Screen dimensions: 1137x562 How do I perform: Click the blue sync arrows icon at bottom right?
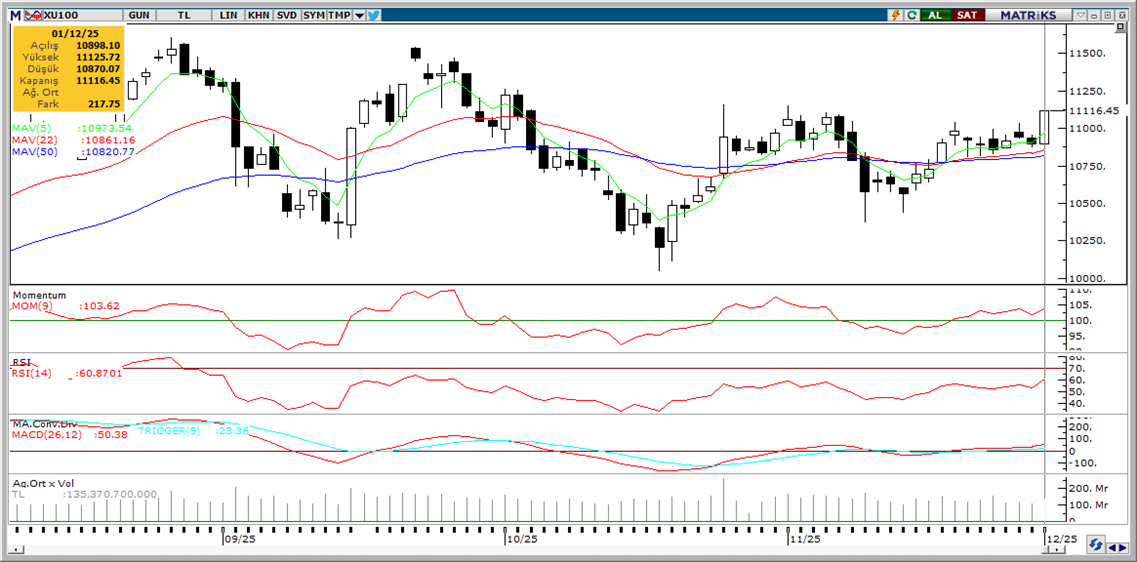pos(1097,545)
